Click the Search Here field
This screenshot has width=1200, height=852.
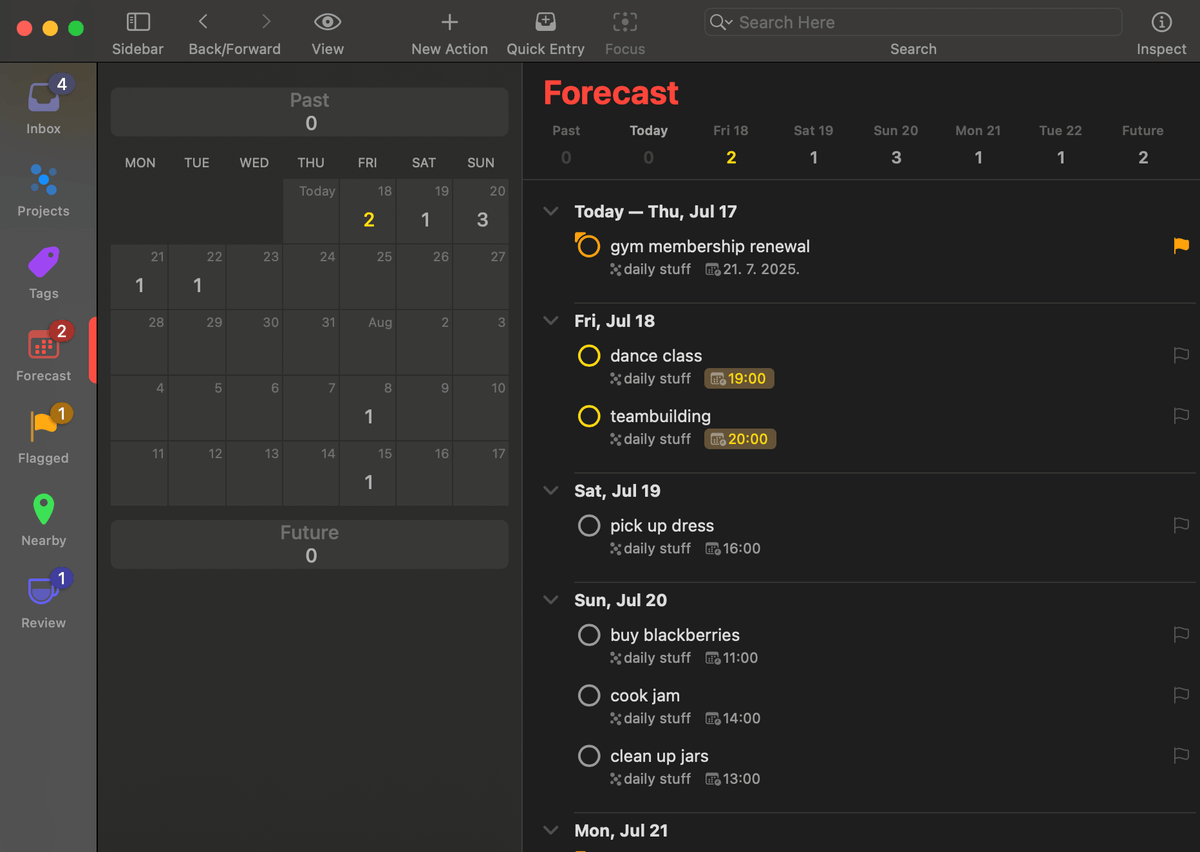point(910,21)
